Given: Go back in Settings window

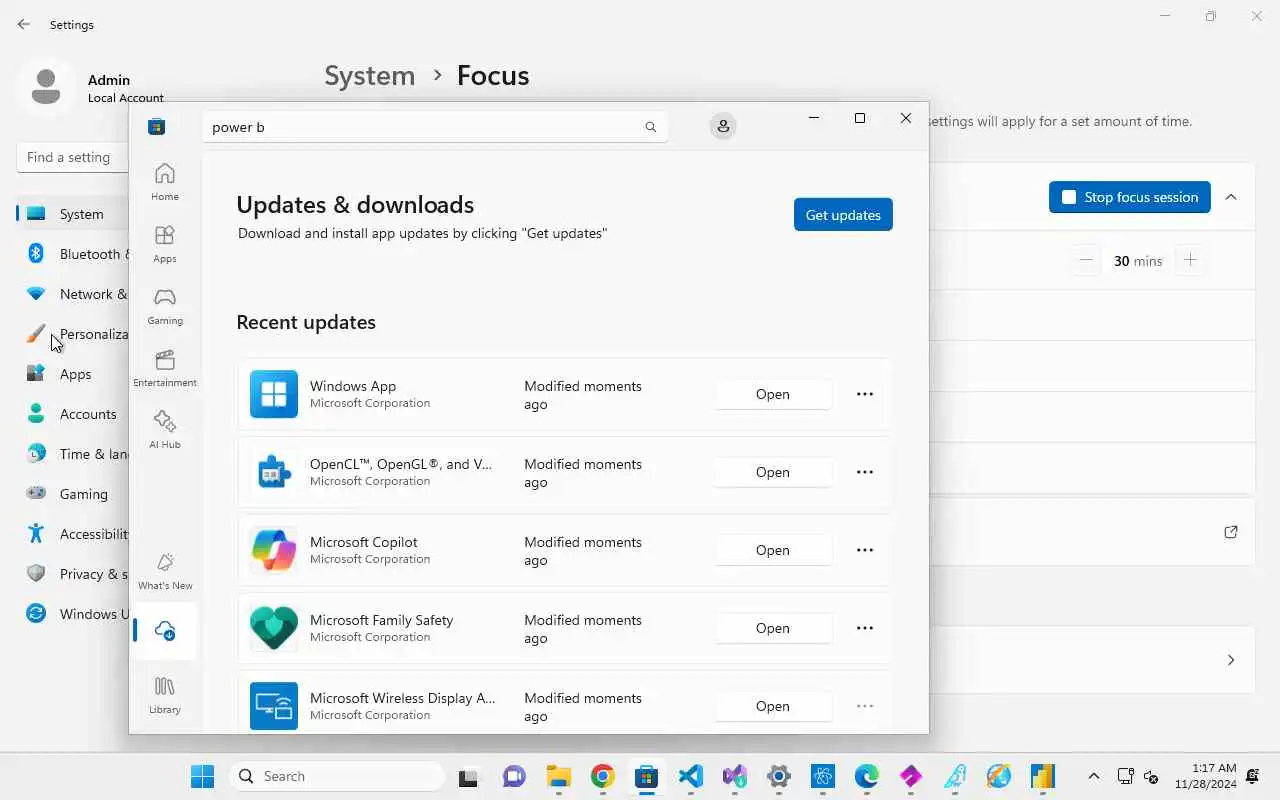Looking at the screenshot, I should [x=24, y=24].
